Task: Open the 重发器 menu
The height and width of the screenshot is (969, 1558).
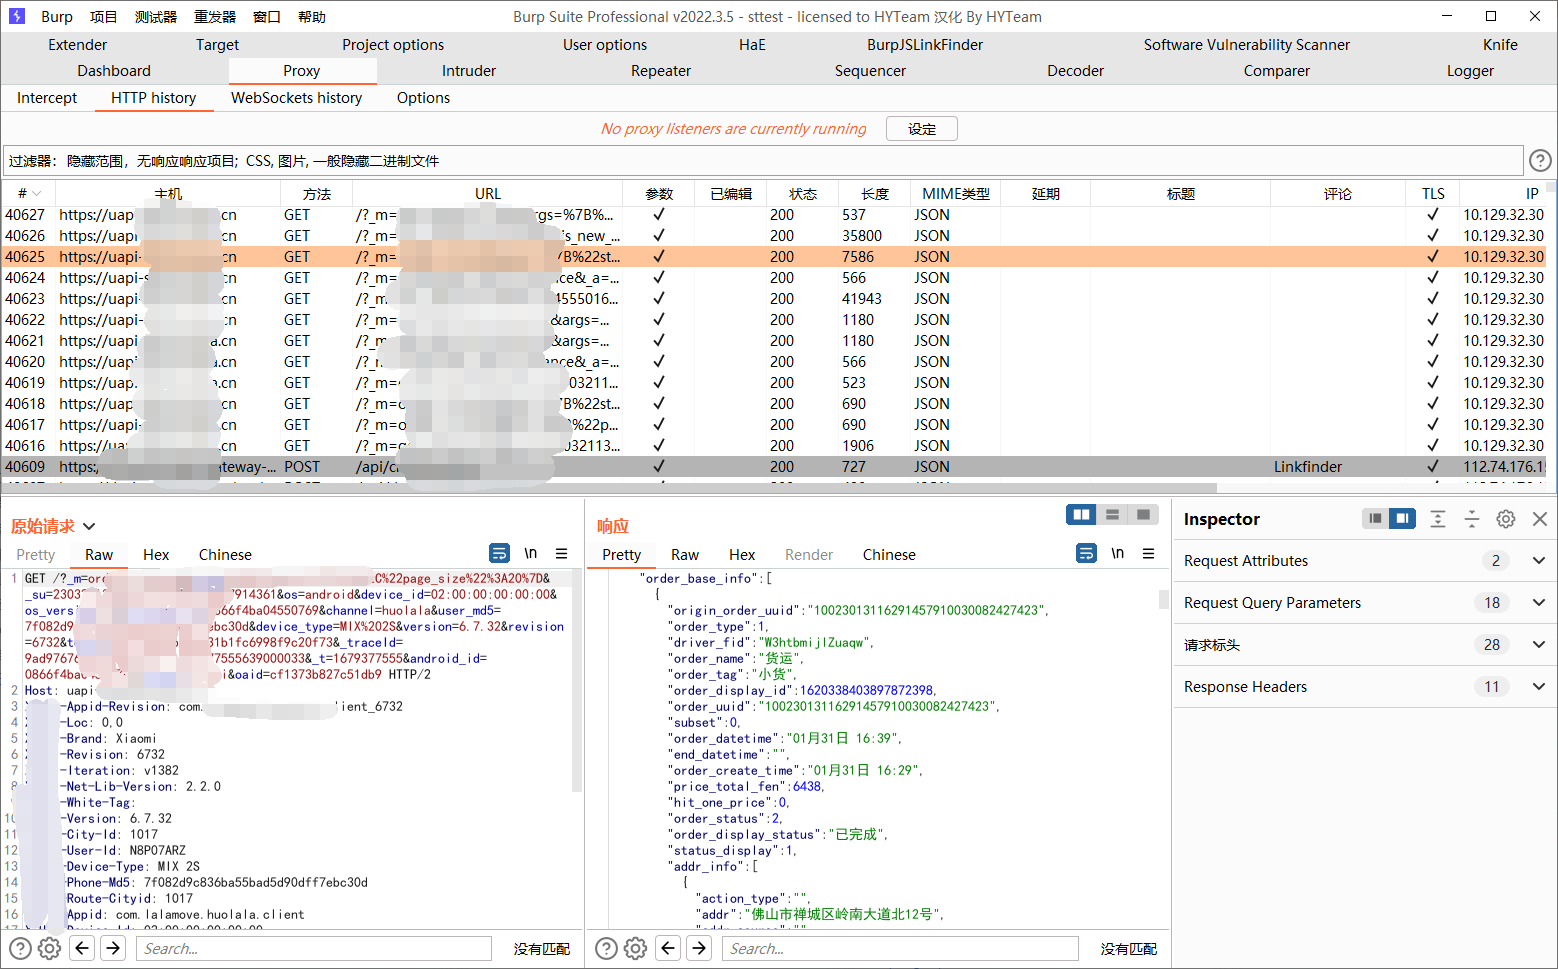Action: [x=215, y=17]
